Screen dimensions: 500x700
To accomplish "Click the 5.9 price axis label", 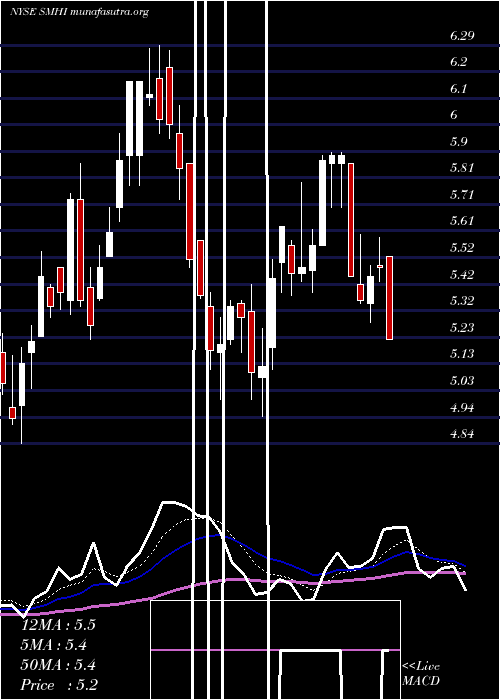I will pyautogui.click(x=458, y=142).
